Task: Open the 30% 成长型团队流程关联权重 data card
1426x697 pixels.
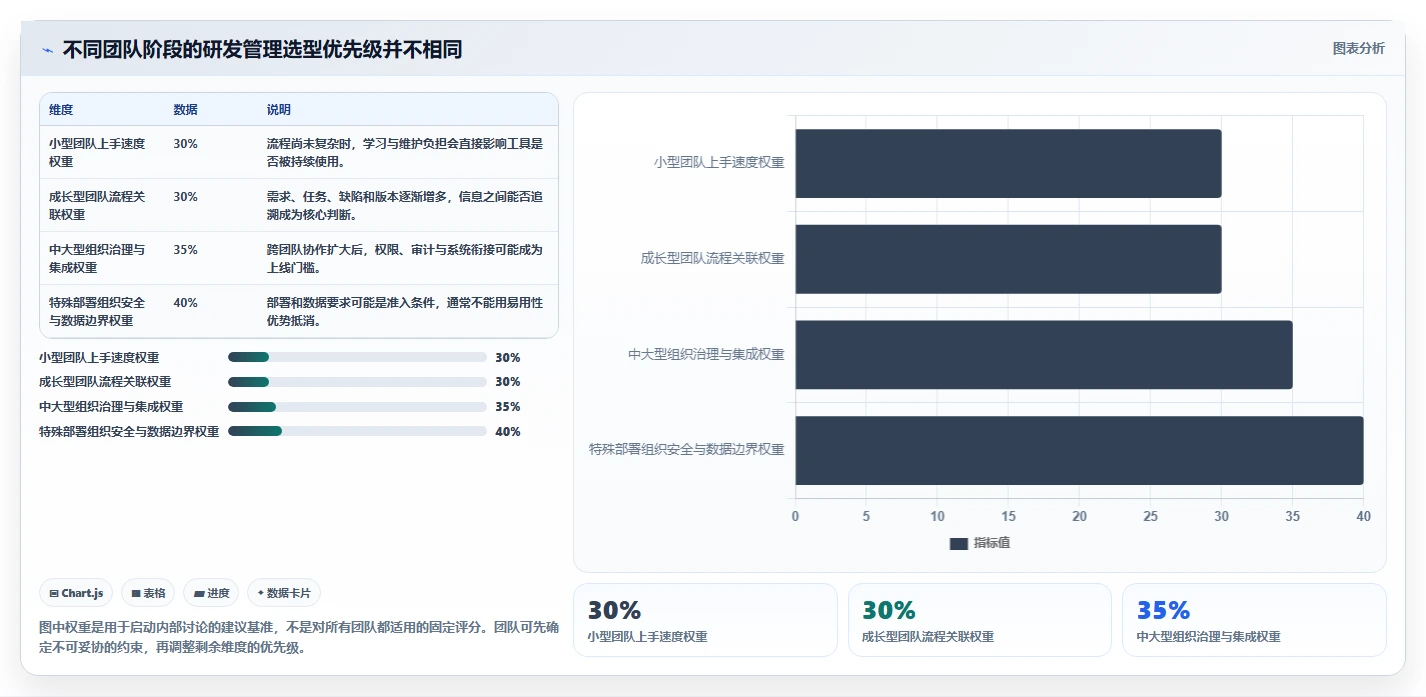Action: 980,620
